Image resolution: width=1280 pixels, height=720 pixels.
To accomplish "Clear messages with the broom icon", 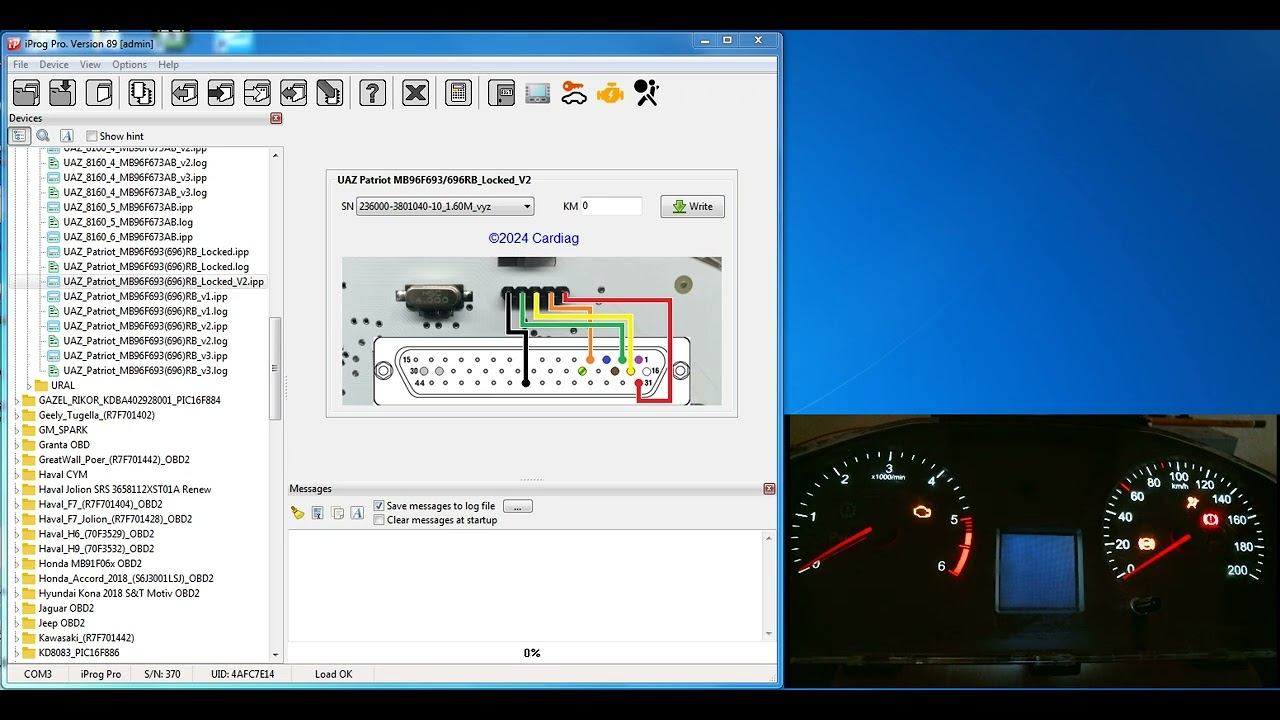I will click(x=297, y=513).
